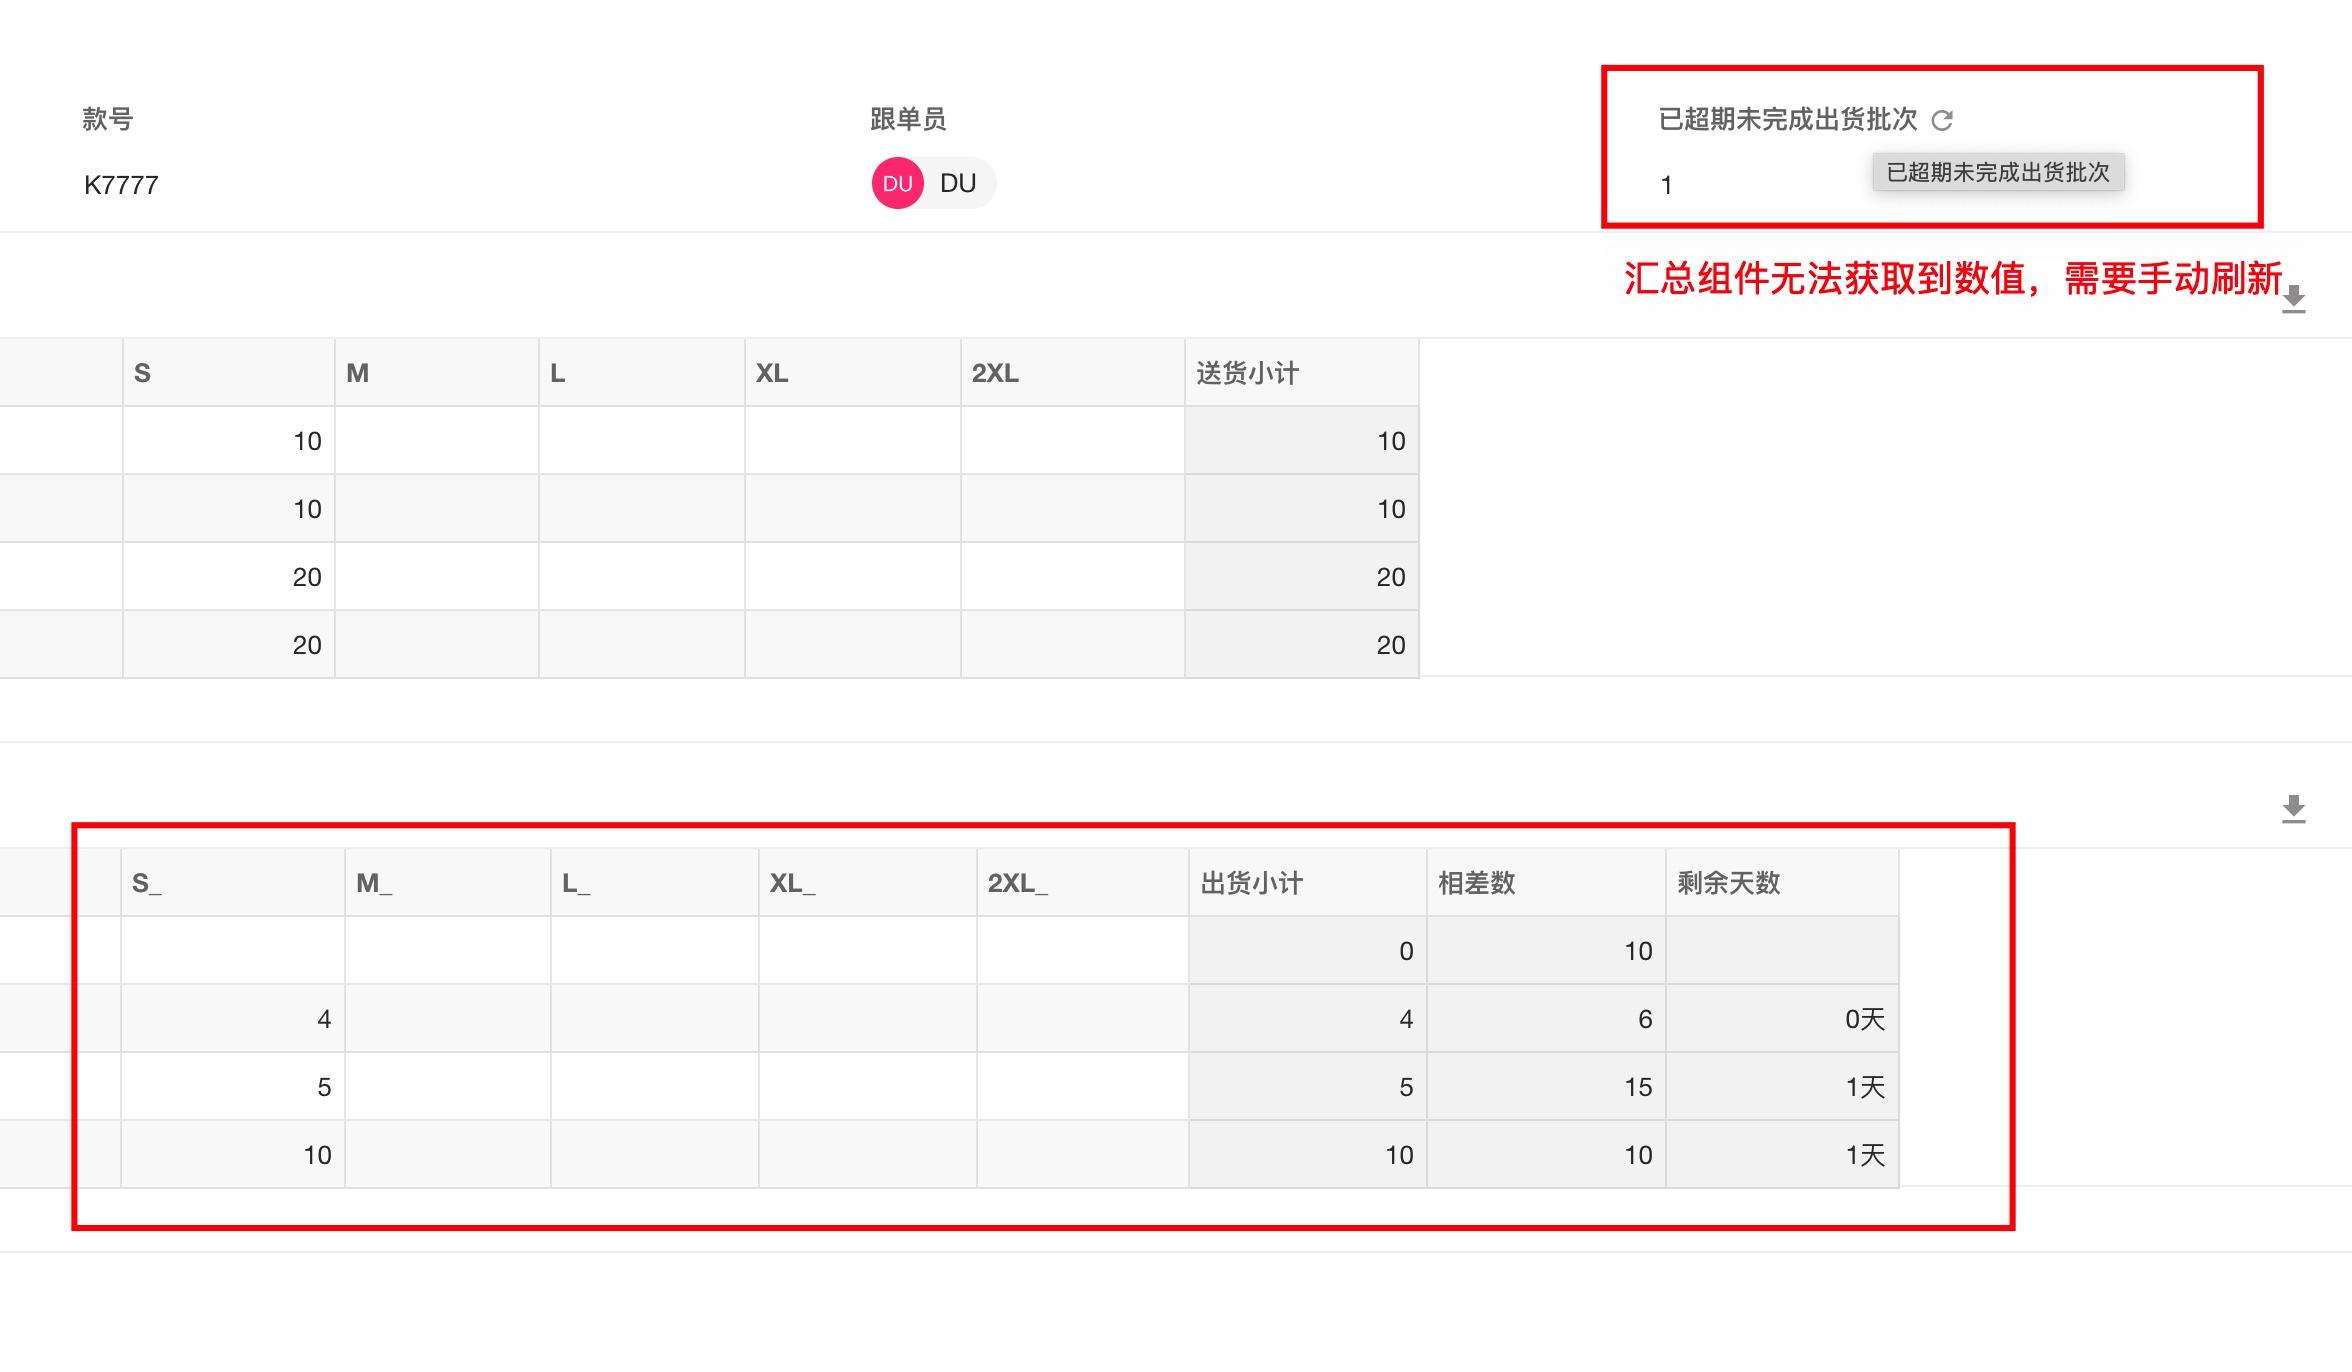Click the K7777 款号 value

point(121,185)
